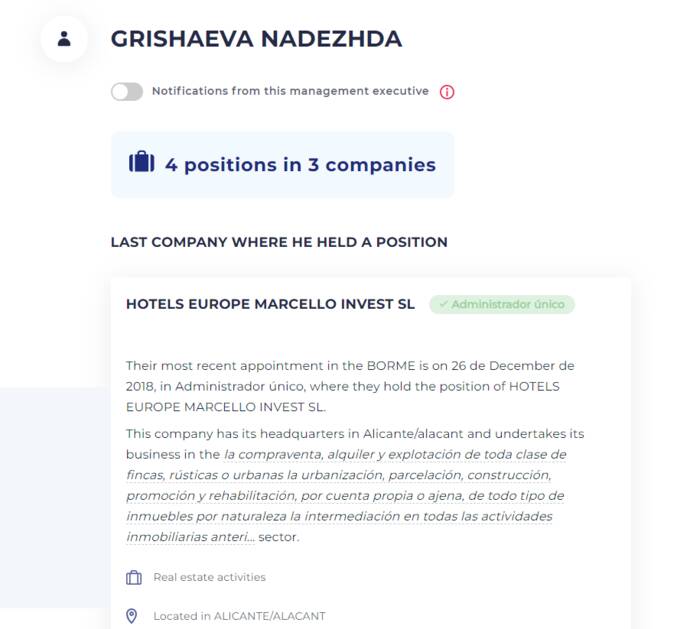Click the Last Company Where He Held a Position heading
The width and height of the screenshot is (680, 629).
point(279,242)
